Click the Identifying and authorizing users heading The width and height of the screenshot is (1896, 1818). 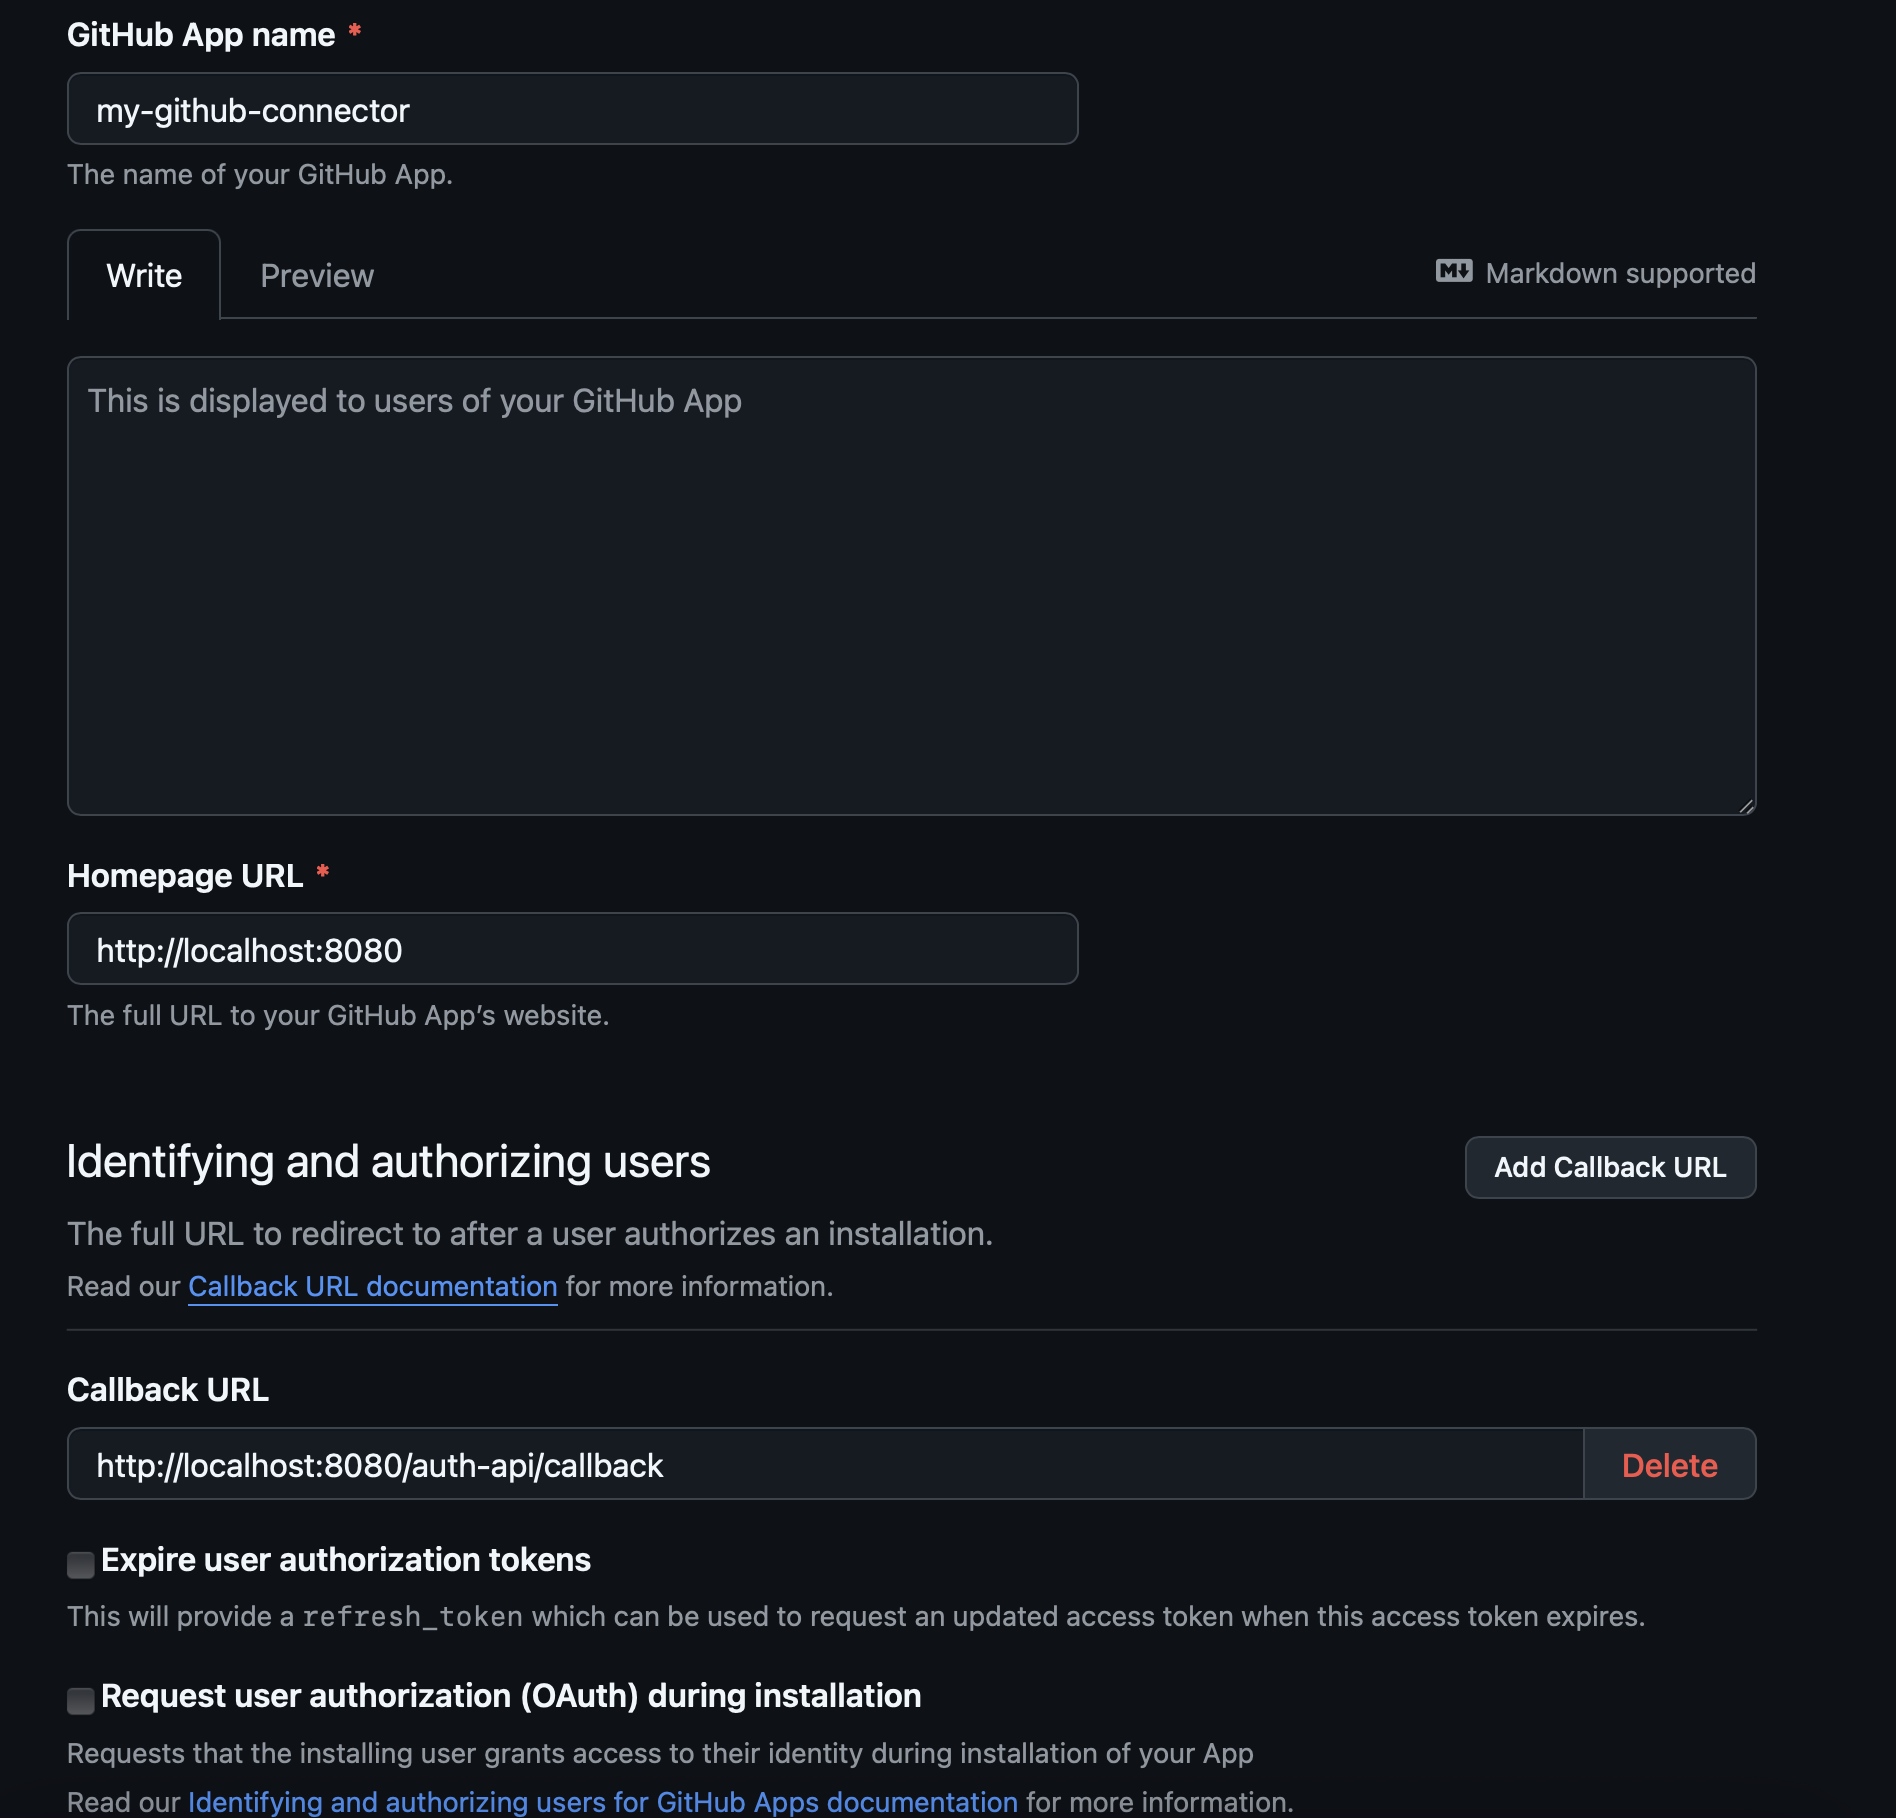pos(389,1161)
